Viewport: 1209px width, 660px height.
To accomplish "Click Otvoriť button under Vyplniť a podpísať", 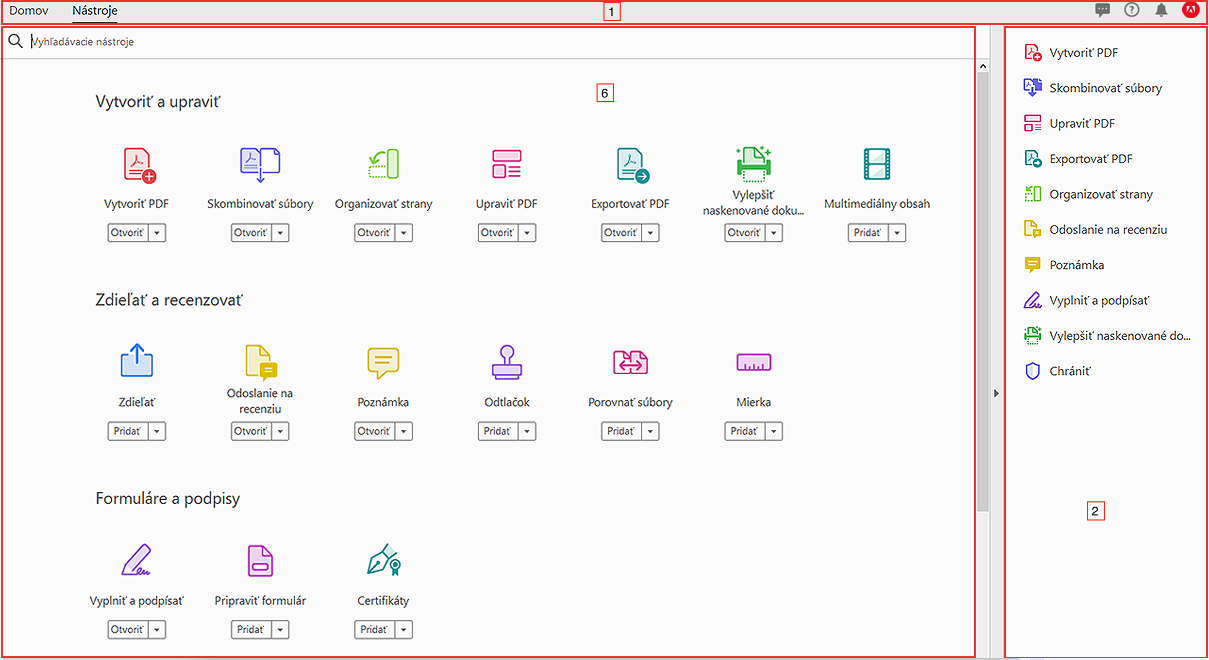I will point(128,630).
